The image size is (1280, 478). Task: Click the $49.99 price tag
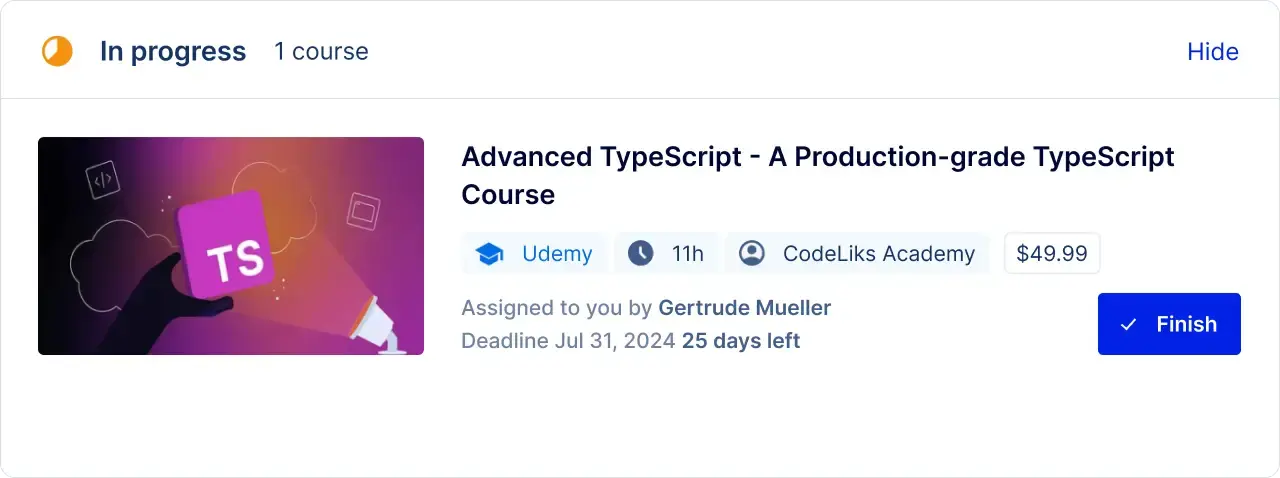click(1051, 253)
